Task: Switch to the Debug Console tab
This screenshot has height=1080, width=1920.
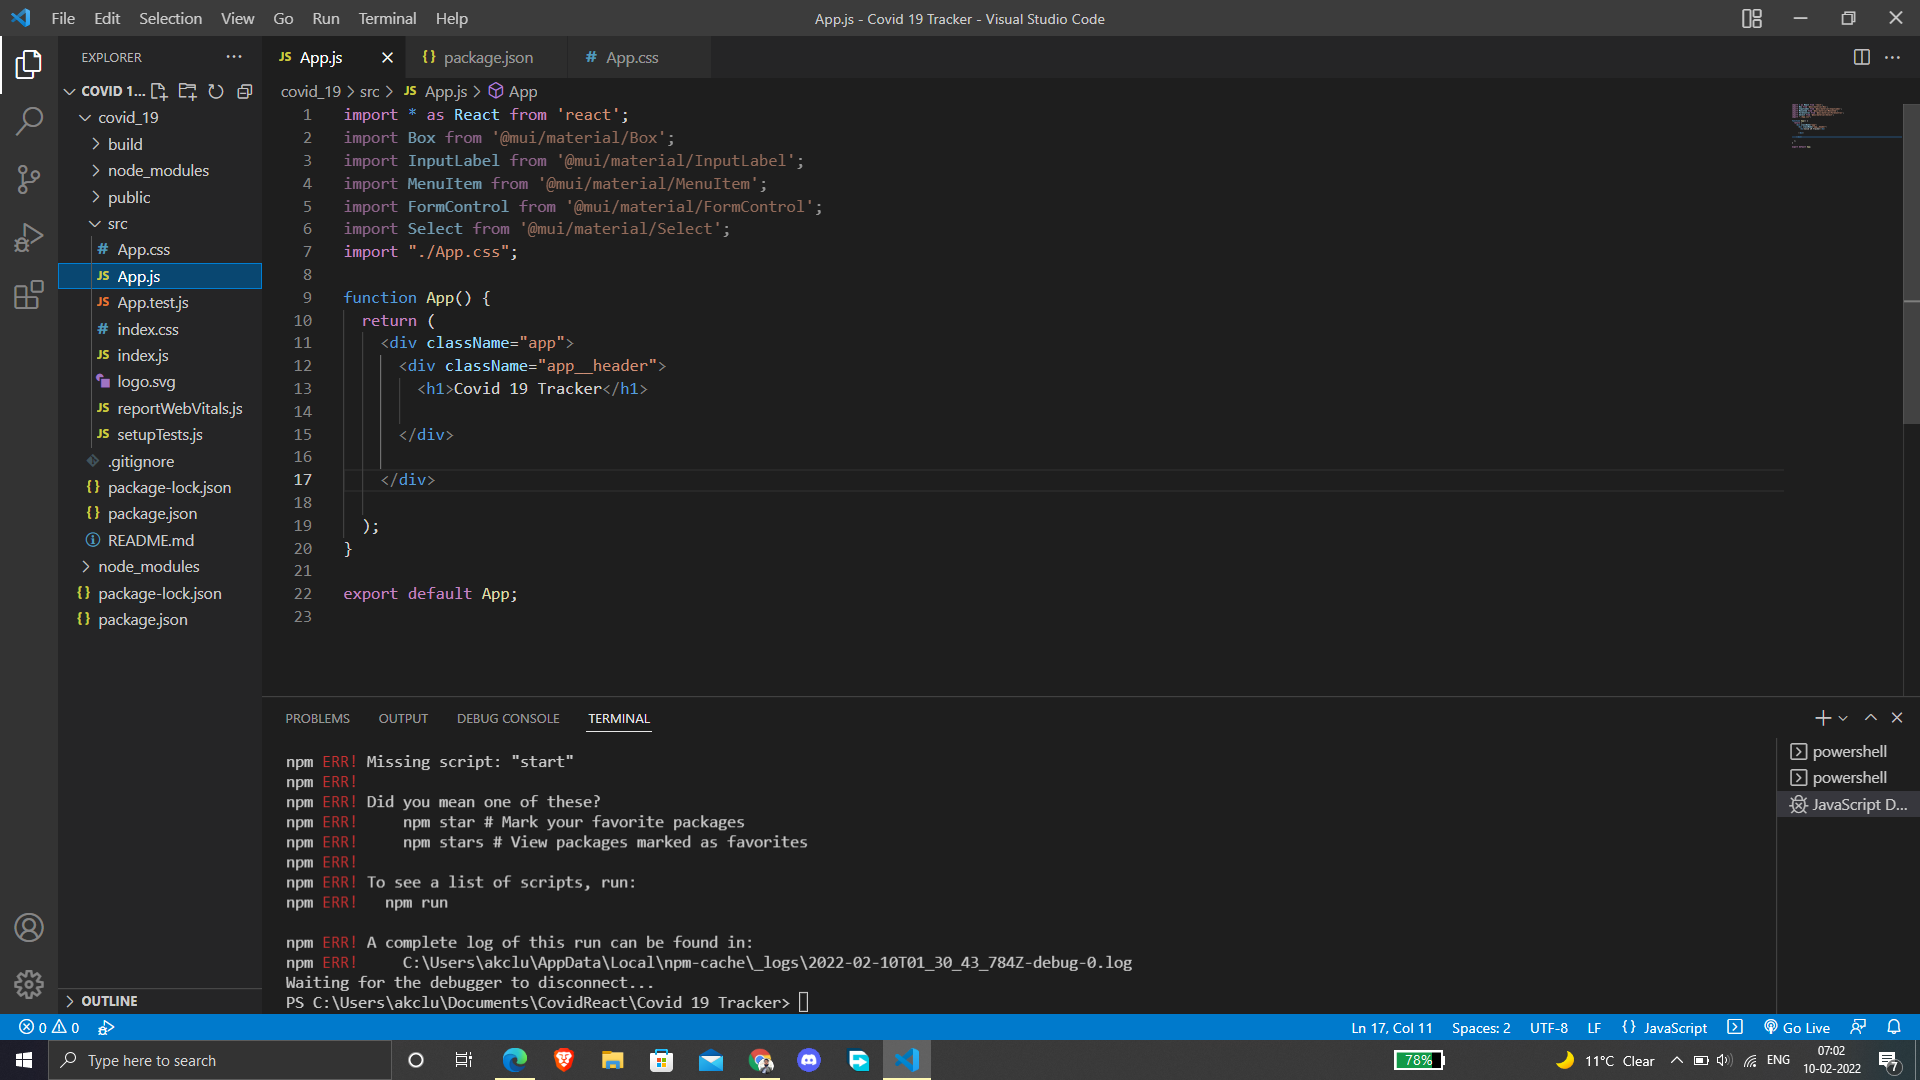Action: 508,718
